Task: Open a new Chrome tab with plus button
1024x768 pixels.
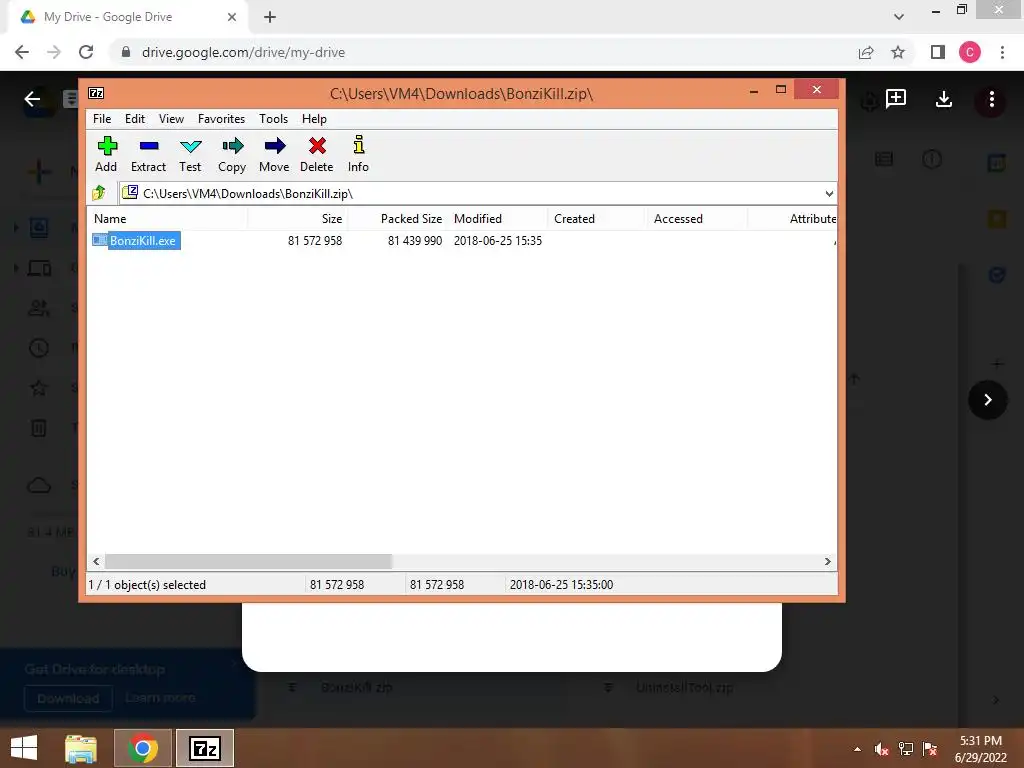Action: coord(270,17)
